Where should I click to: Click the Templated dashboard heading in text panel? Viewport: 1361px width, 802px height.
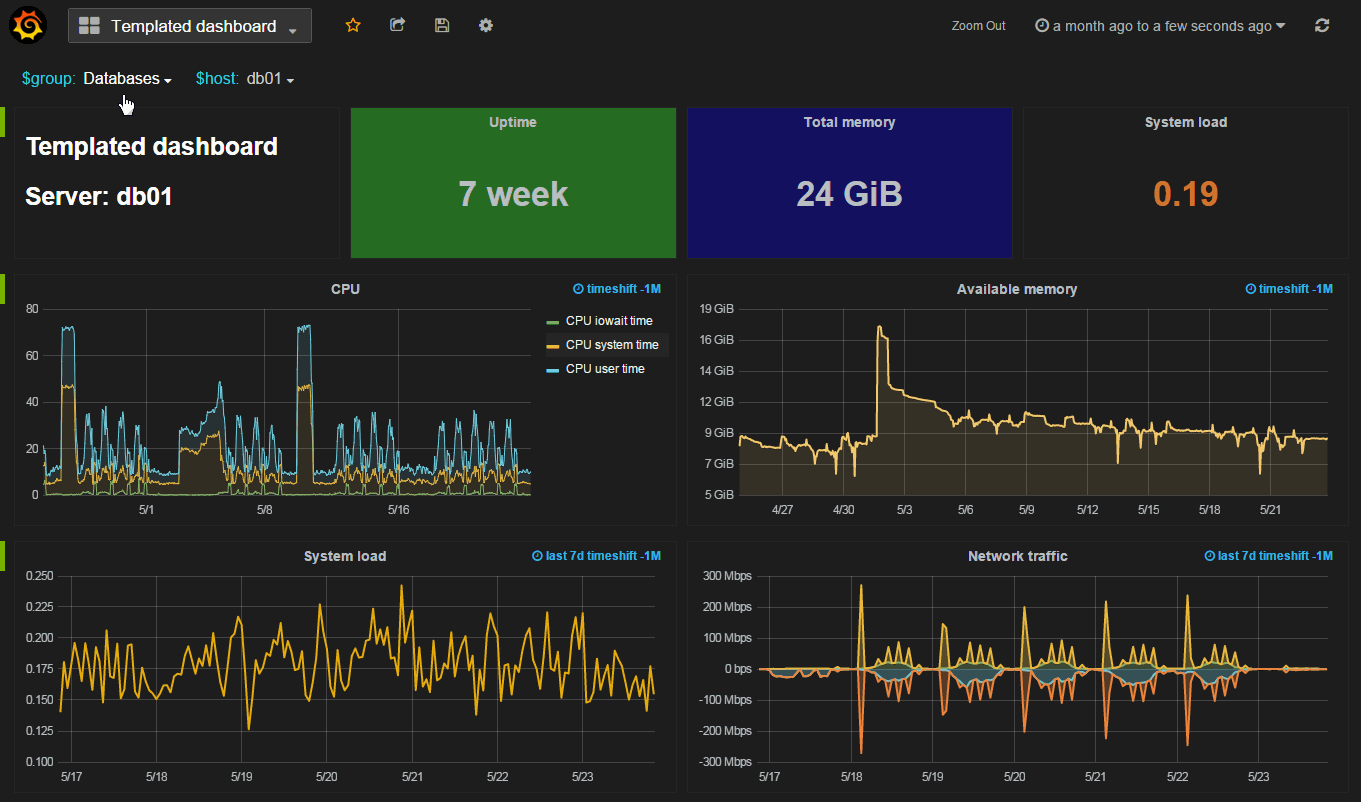(x=152, y=147)
